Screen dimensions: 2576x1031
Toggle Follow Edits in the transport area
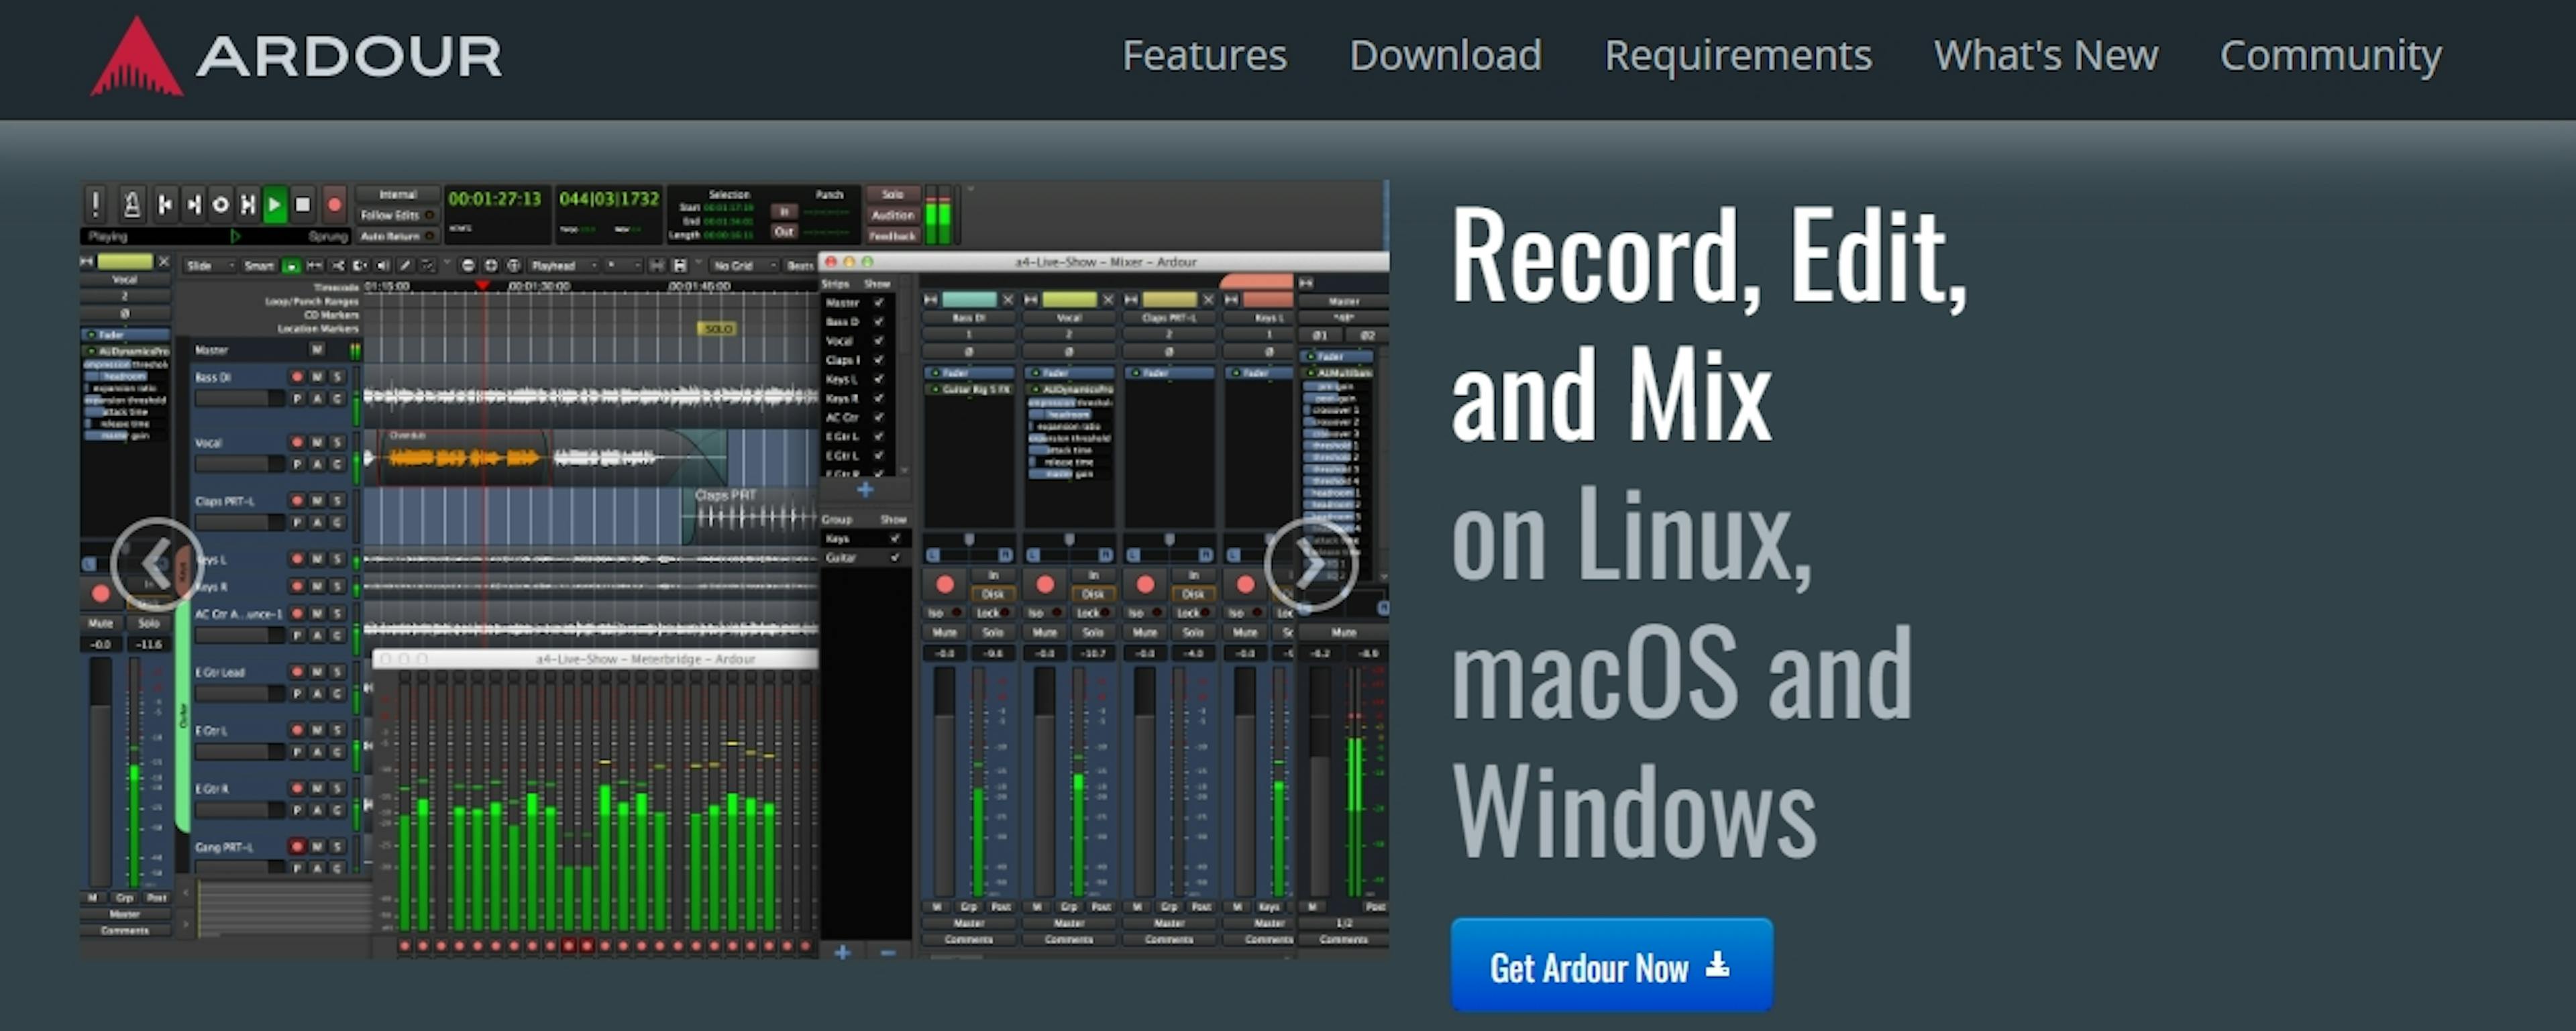click(x=397, y=215)
